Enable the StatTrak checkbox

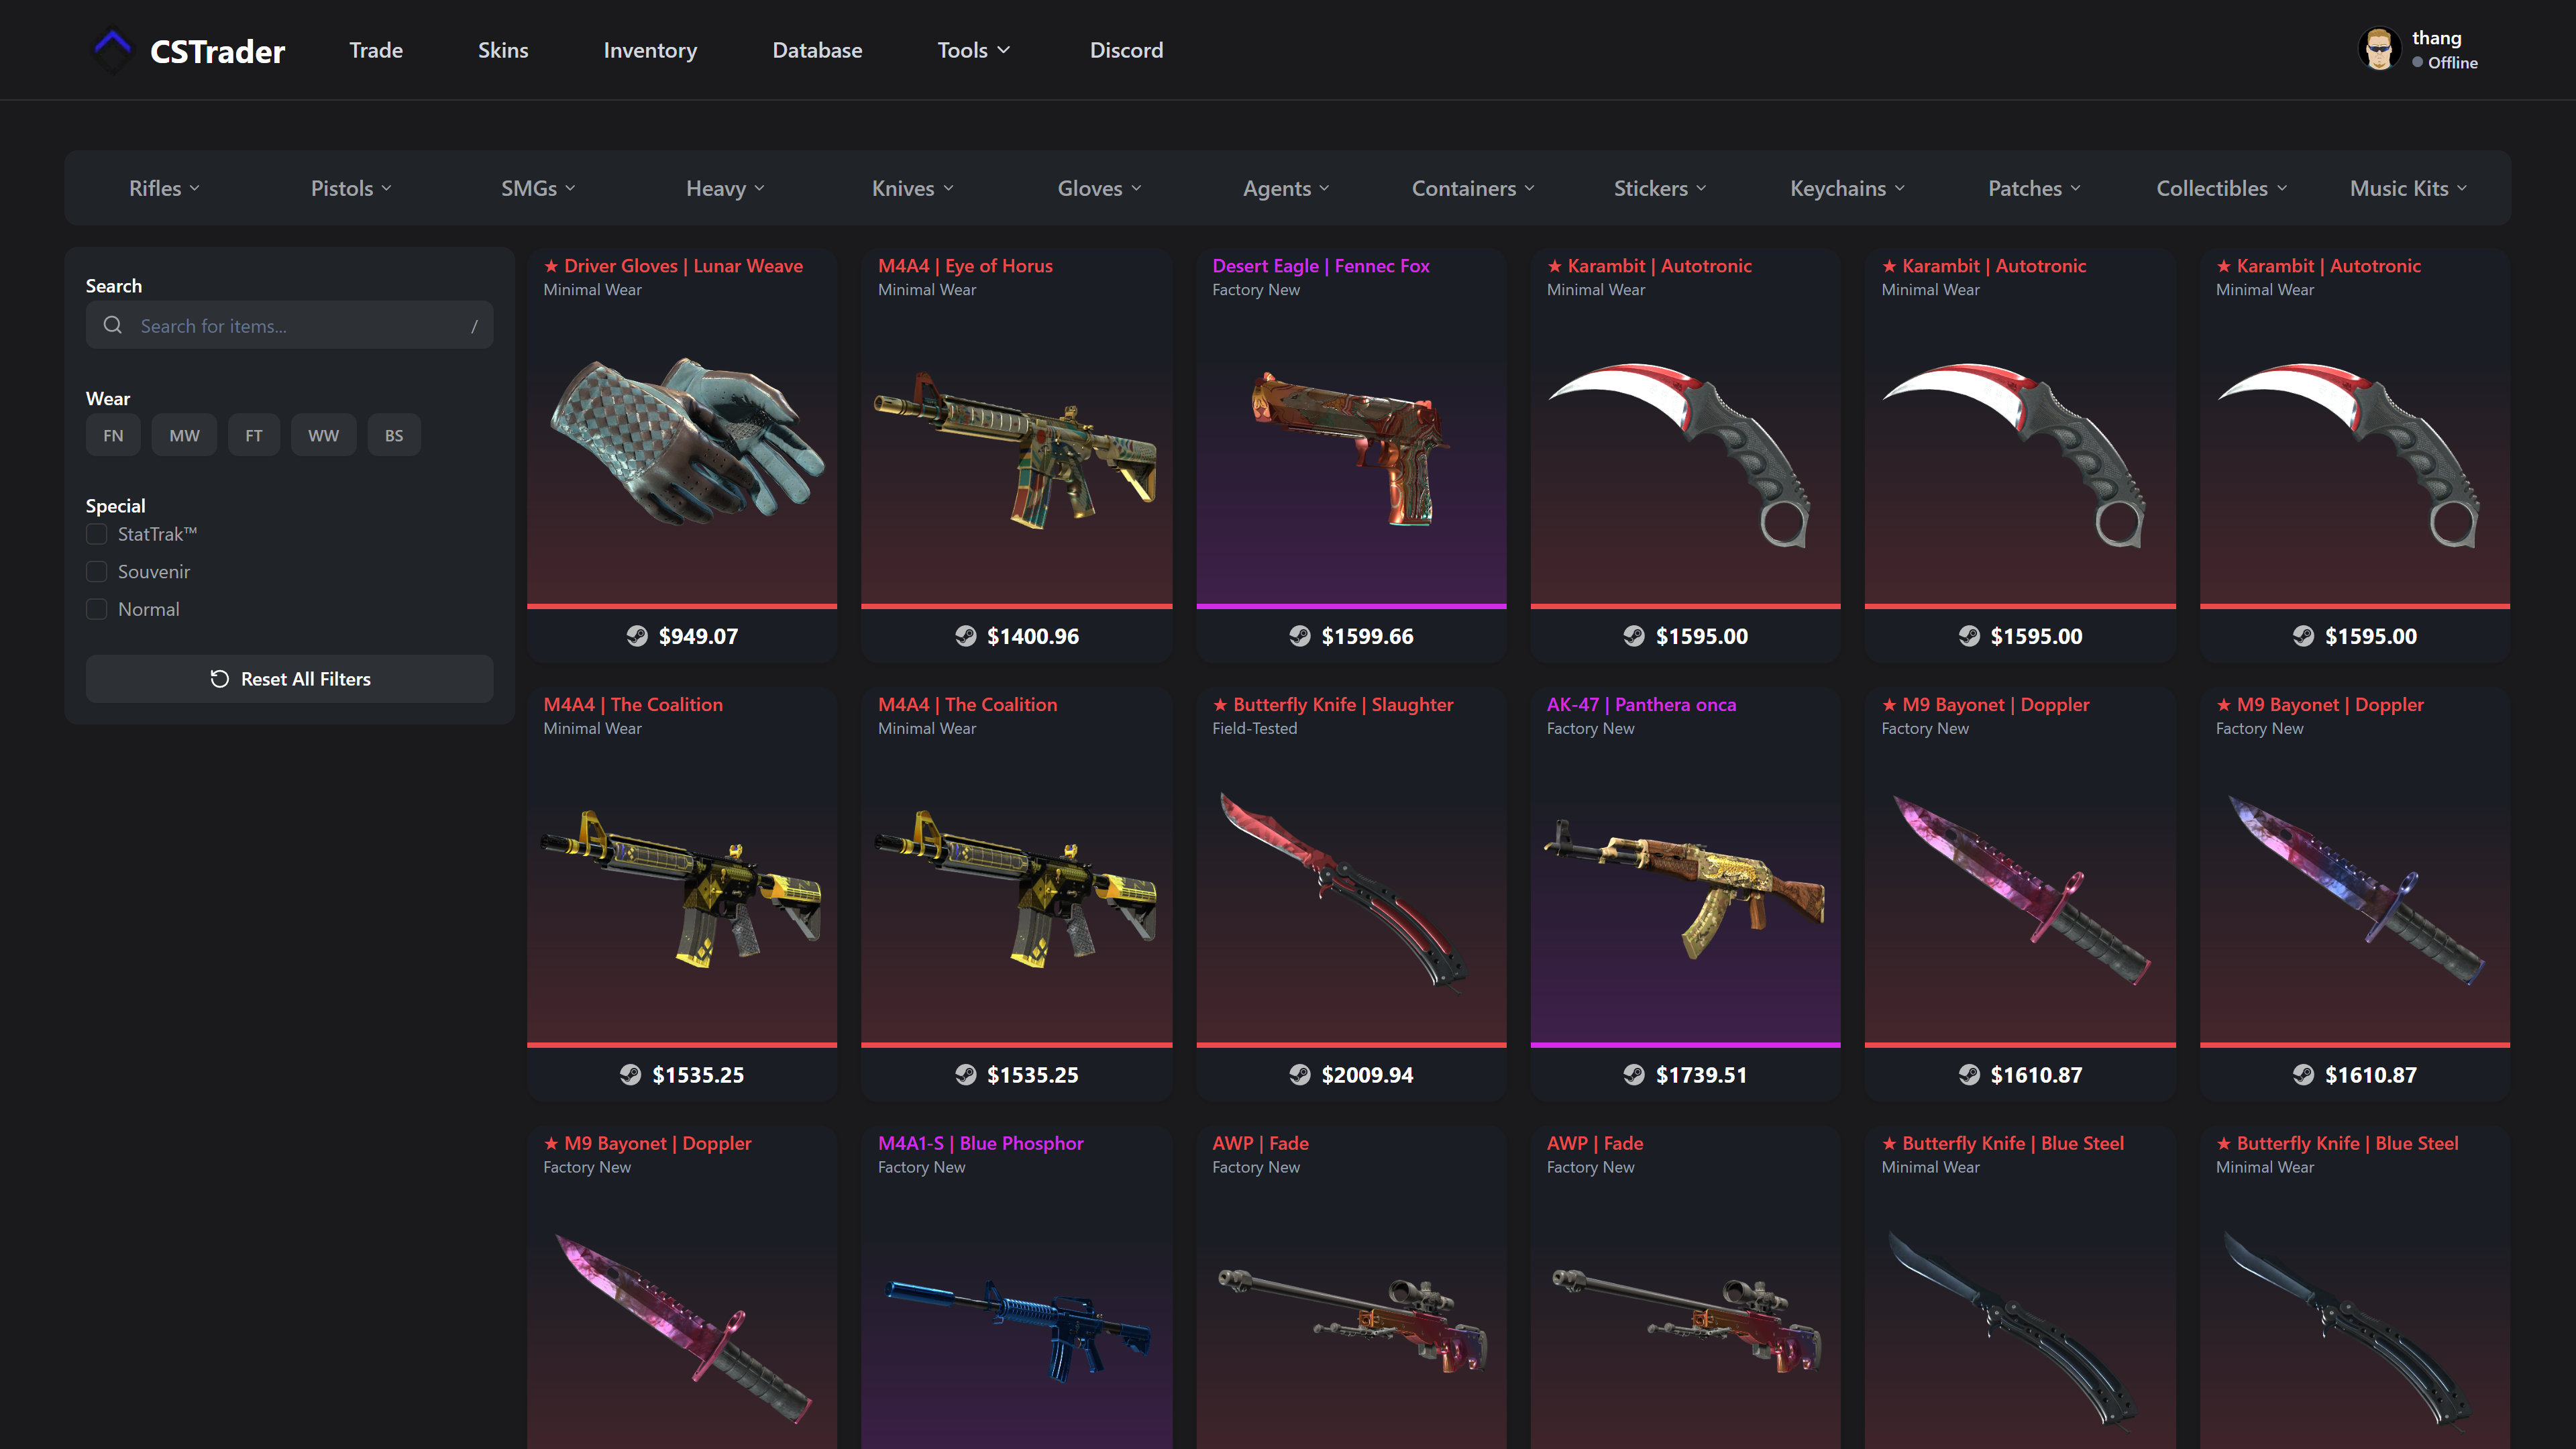[x=97, y=534]
